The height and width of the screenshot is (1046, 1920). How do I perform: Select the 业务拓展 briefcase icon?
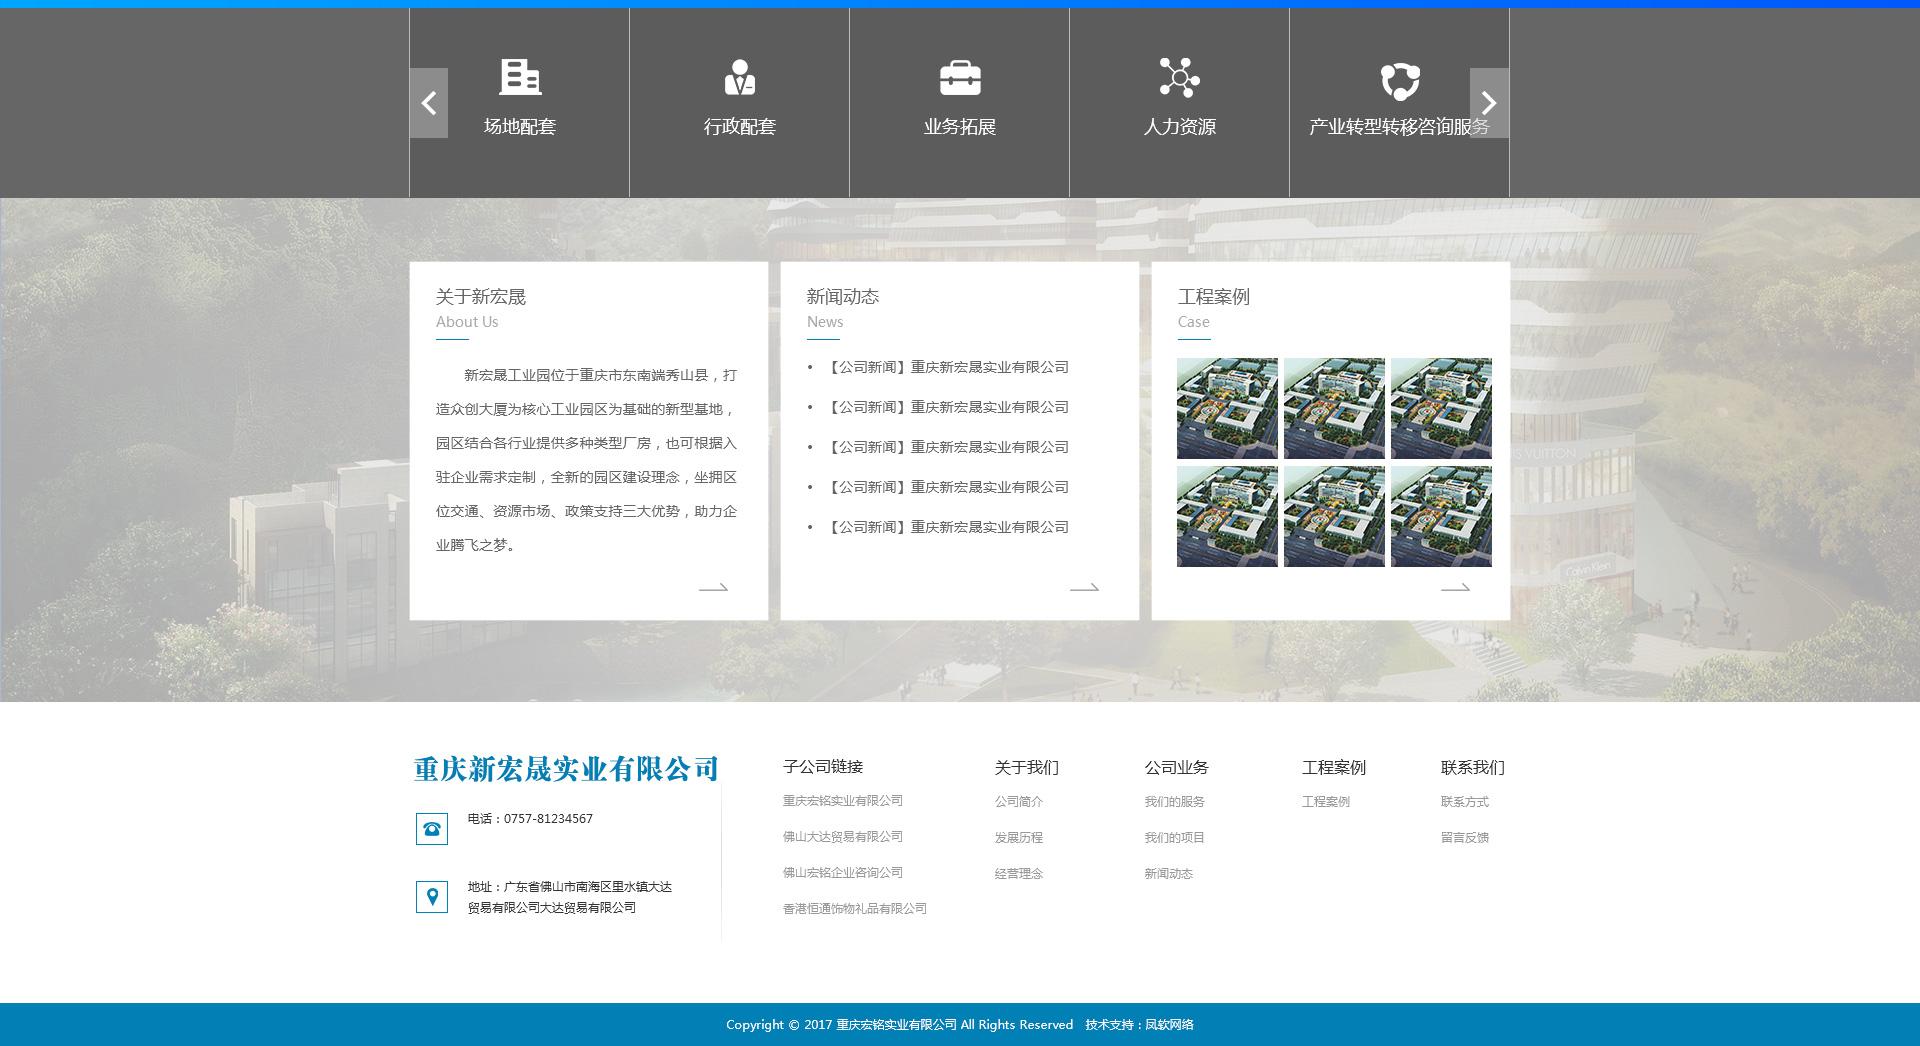[959, 77]
